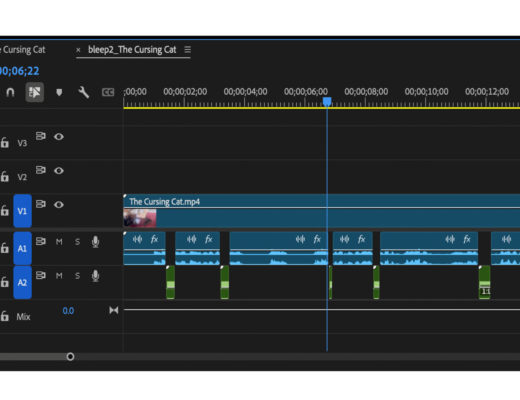520x400 pixels.
Task: Toggle track lock on V2
Action: click(4, 176)
